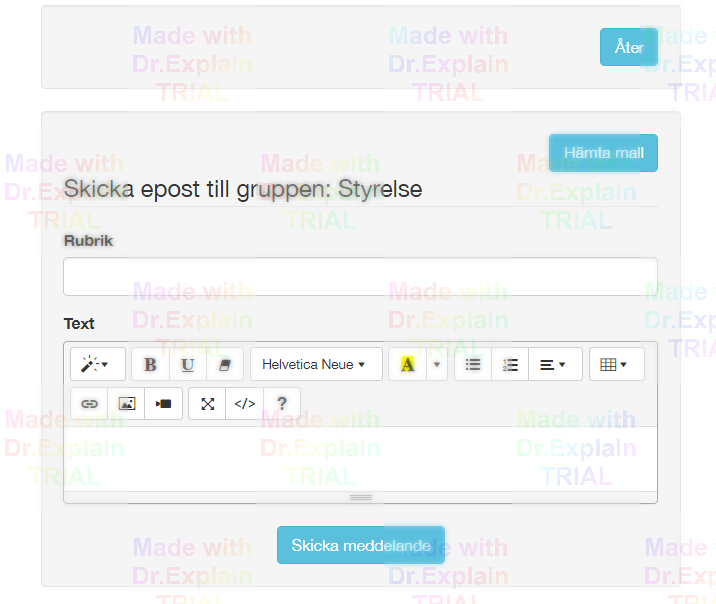Open the text color options arrow
Viewport: 716px width, 604px height.
point(437,364)
